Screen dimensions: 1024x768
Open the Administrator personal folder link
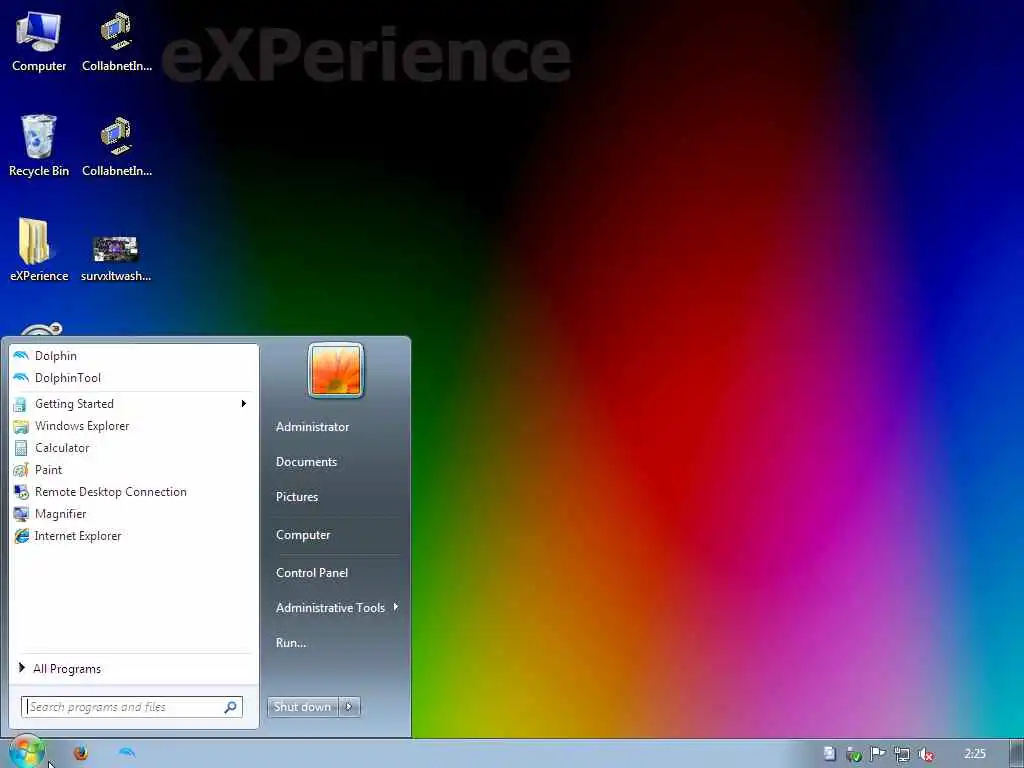tap(312, 426)
